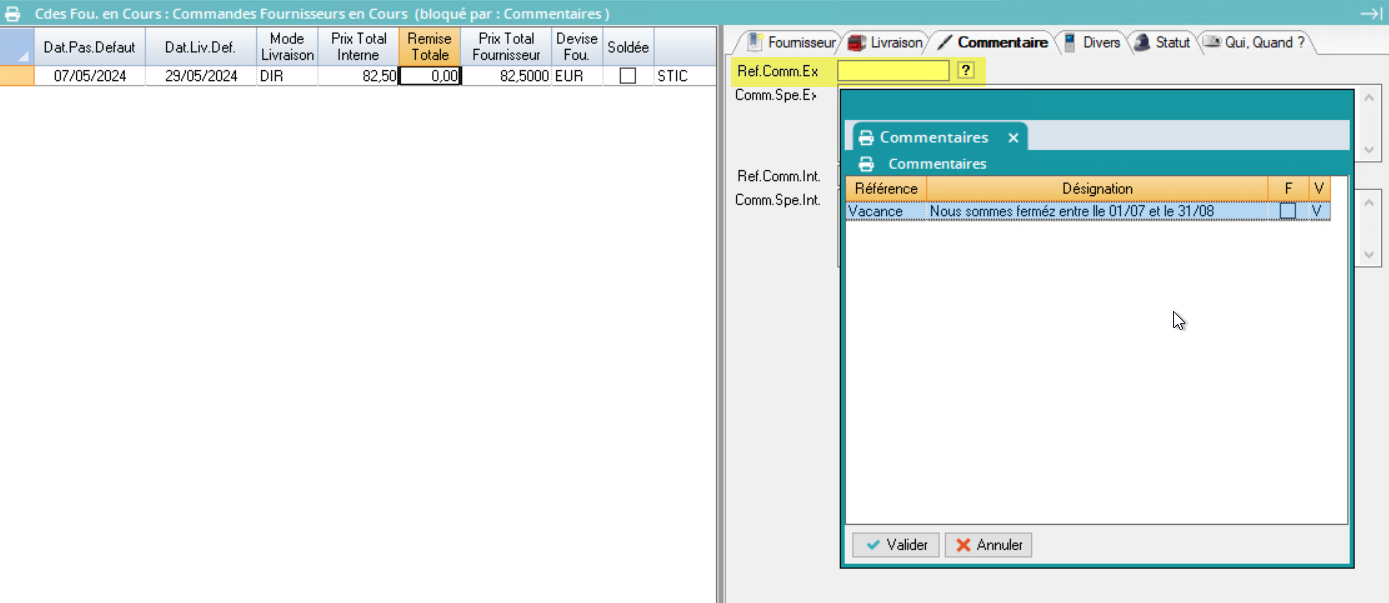Open the Fournisseur tab
The height and width of the screenshot is (603, 1389).
click(x=791, y=43)
